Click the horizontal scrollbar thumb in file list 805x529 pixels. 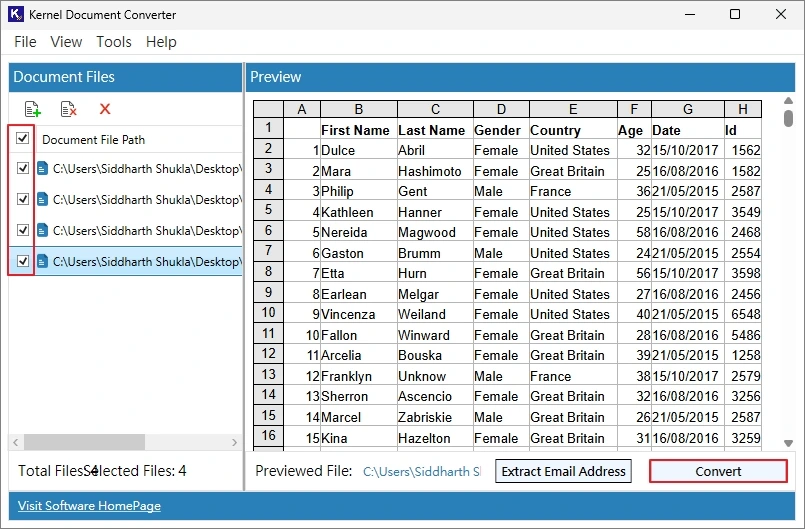pyautogui.click(x=84, y=442)
